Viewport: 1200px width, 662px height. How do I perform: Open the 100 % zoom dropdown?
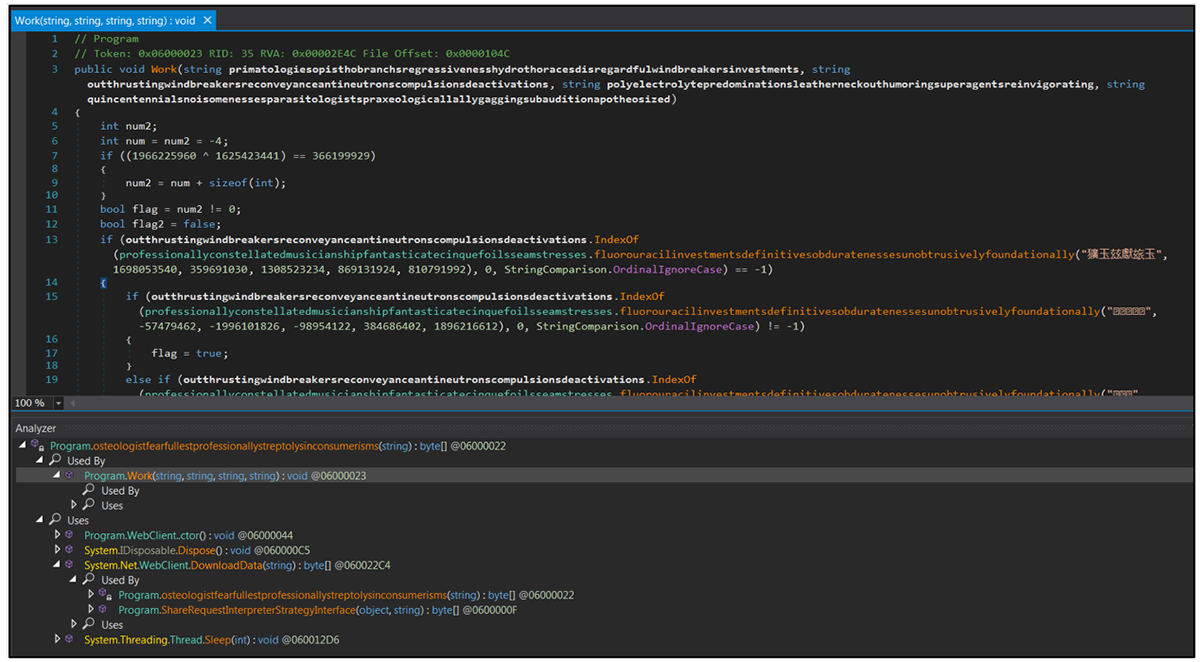pos(58,403)
